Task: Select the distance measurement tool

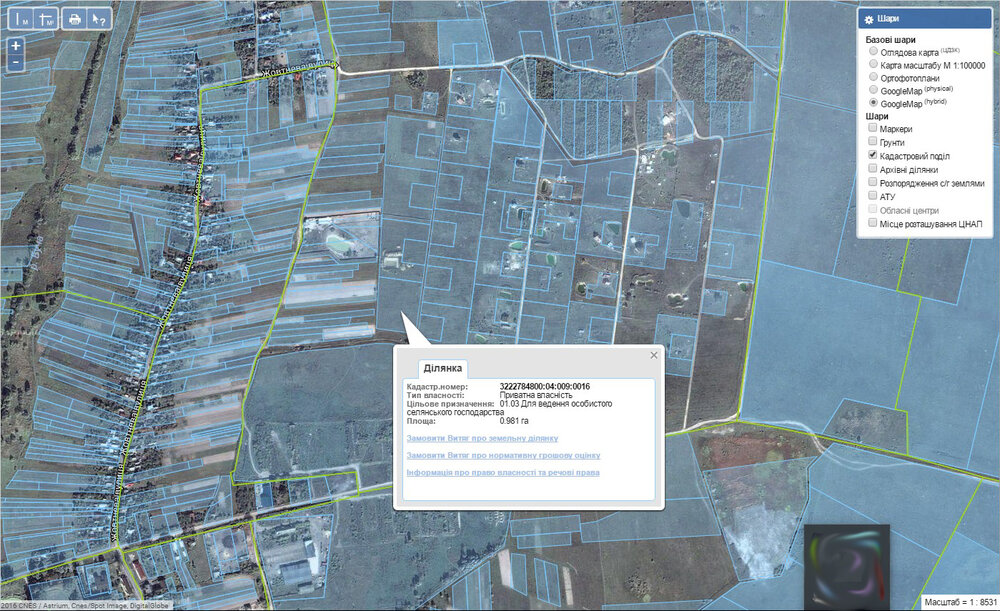Action: click(20, 19)
